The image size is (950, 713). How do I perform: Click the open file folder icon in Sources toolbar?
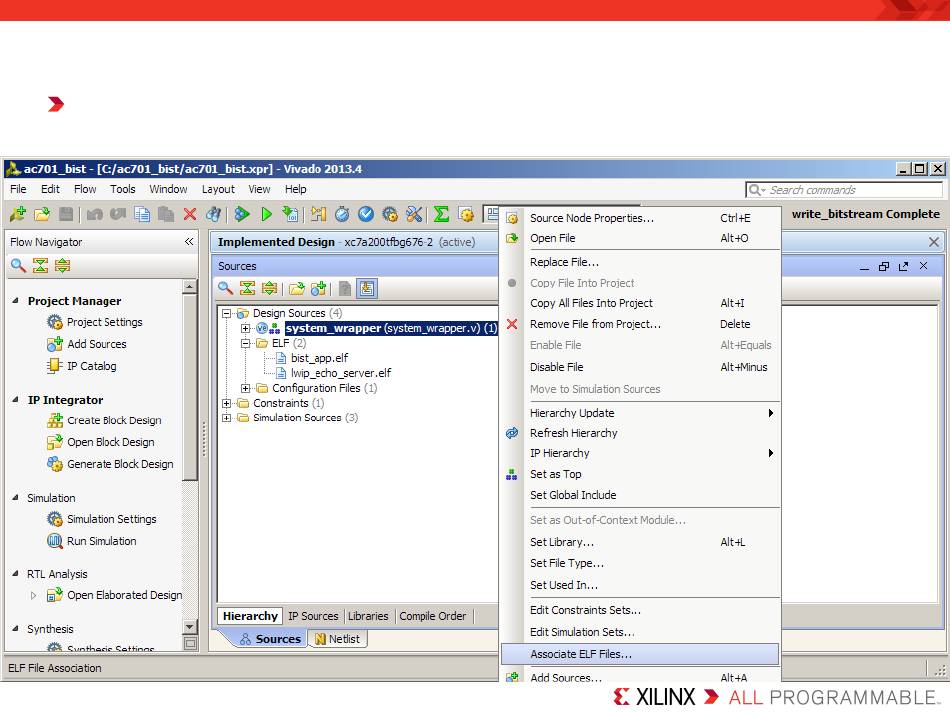[x=296, y=288]
